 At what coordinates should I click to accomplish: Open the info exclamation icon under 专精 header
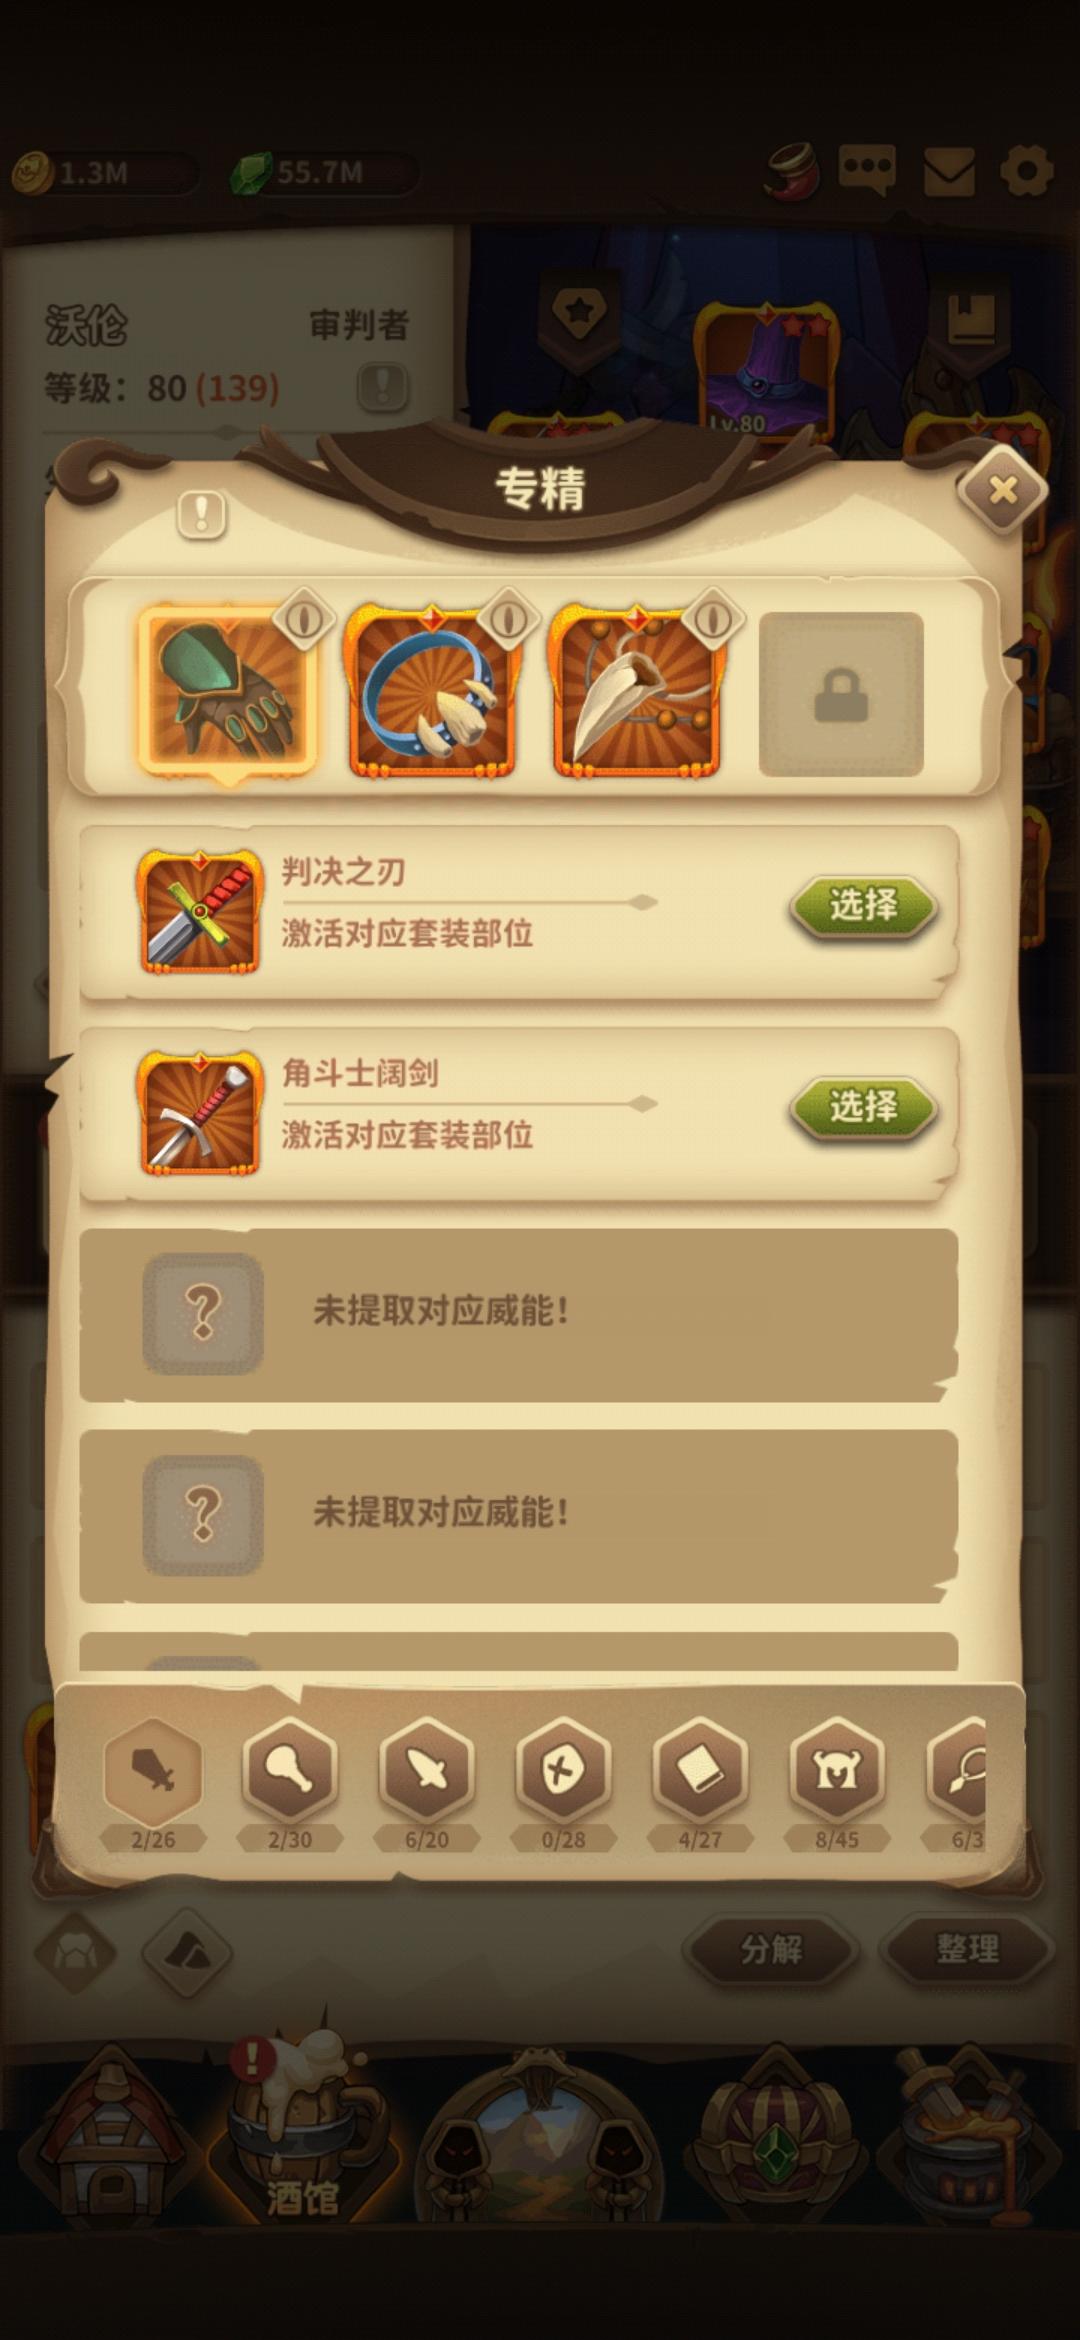[202, 515]
